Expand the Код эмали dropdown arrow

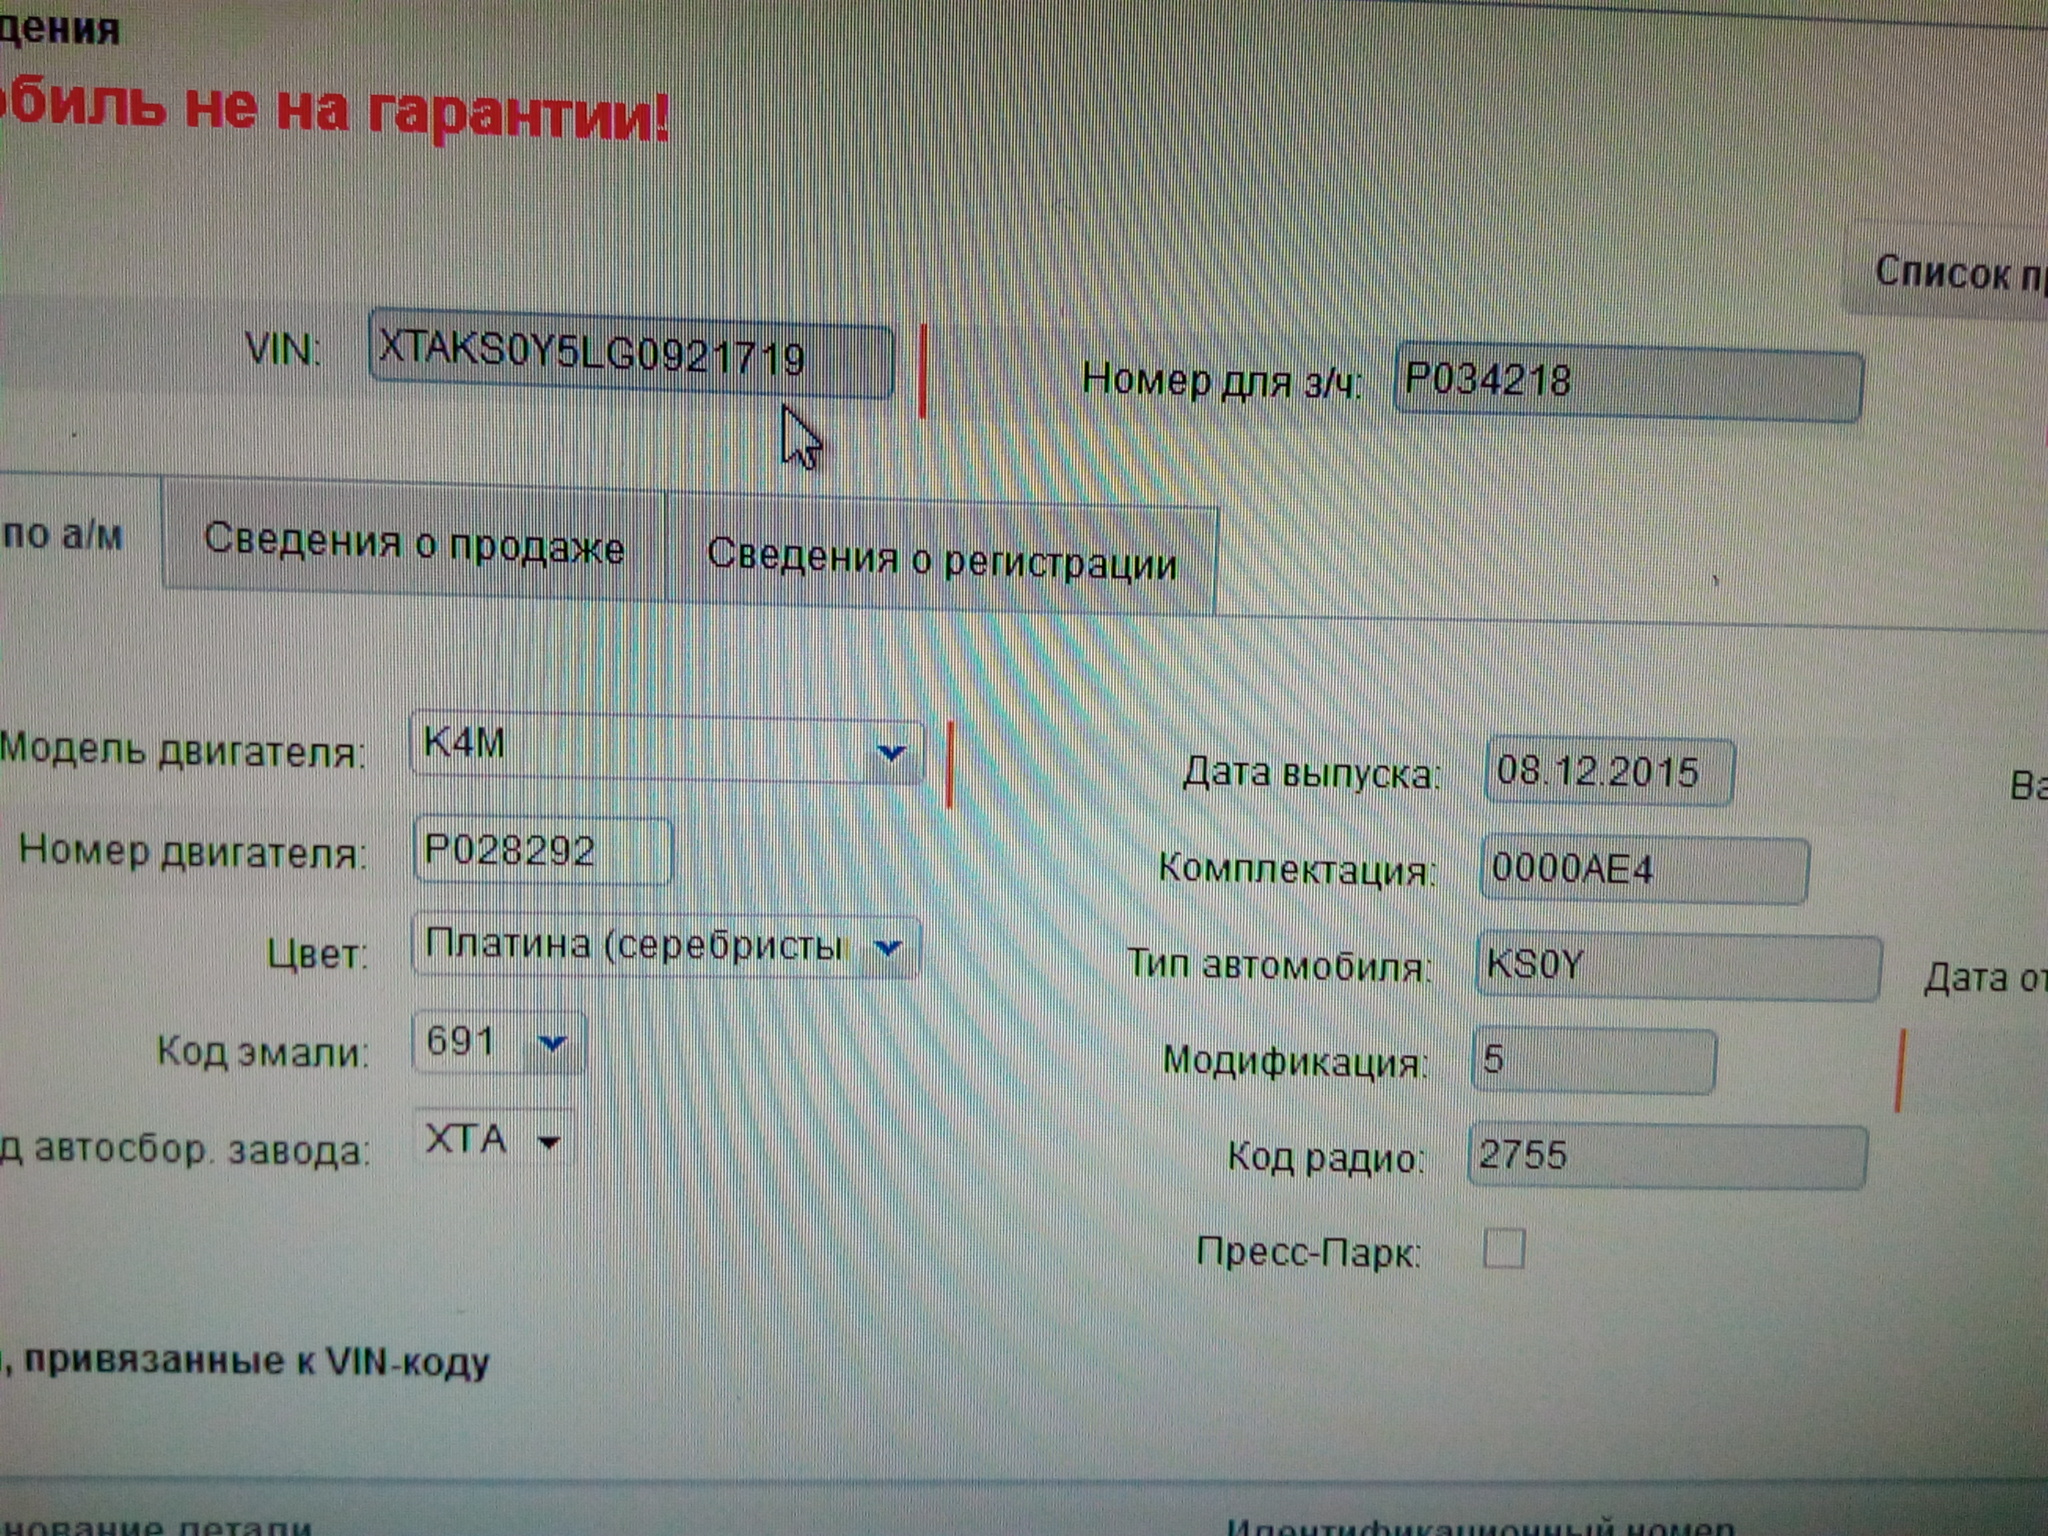(552, 1044)
